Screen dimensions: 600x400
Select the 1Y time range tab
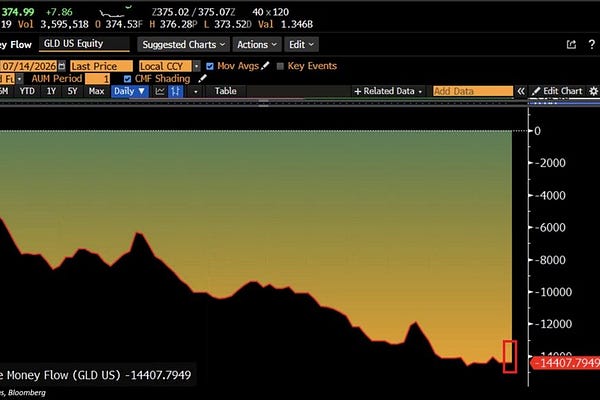51,91
